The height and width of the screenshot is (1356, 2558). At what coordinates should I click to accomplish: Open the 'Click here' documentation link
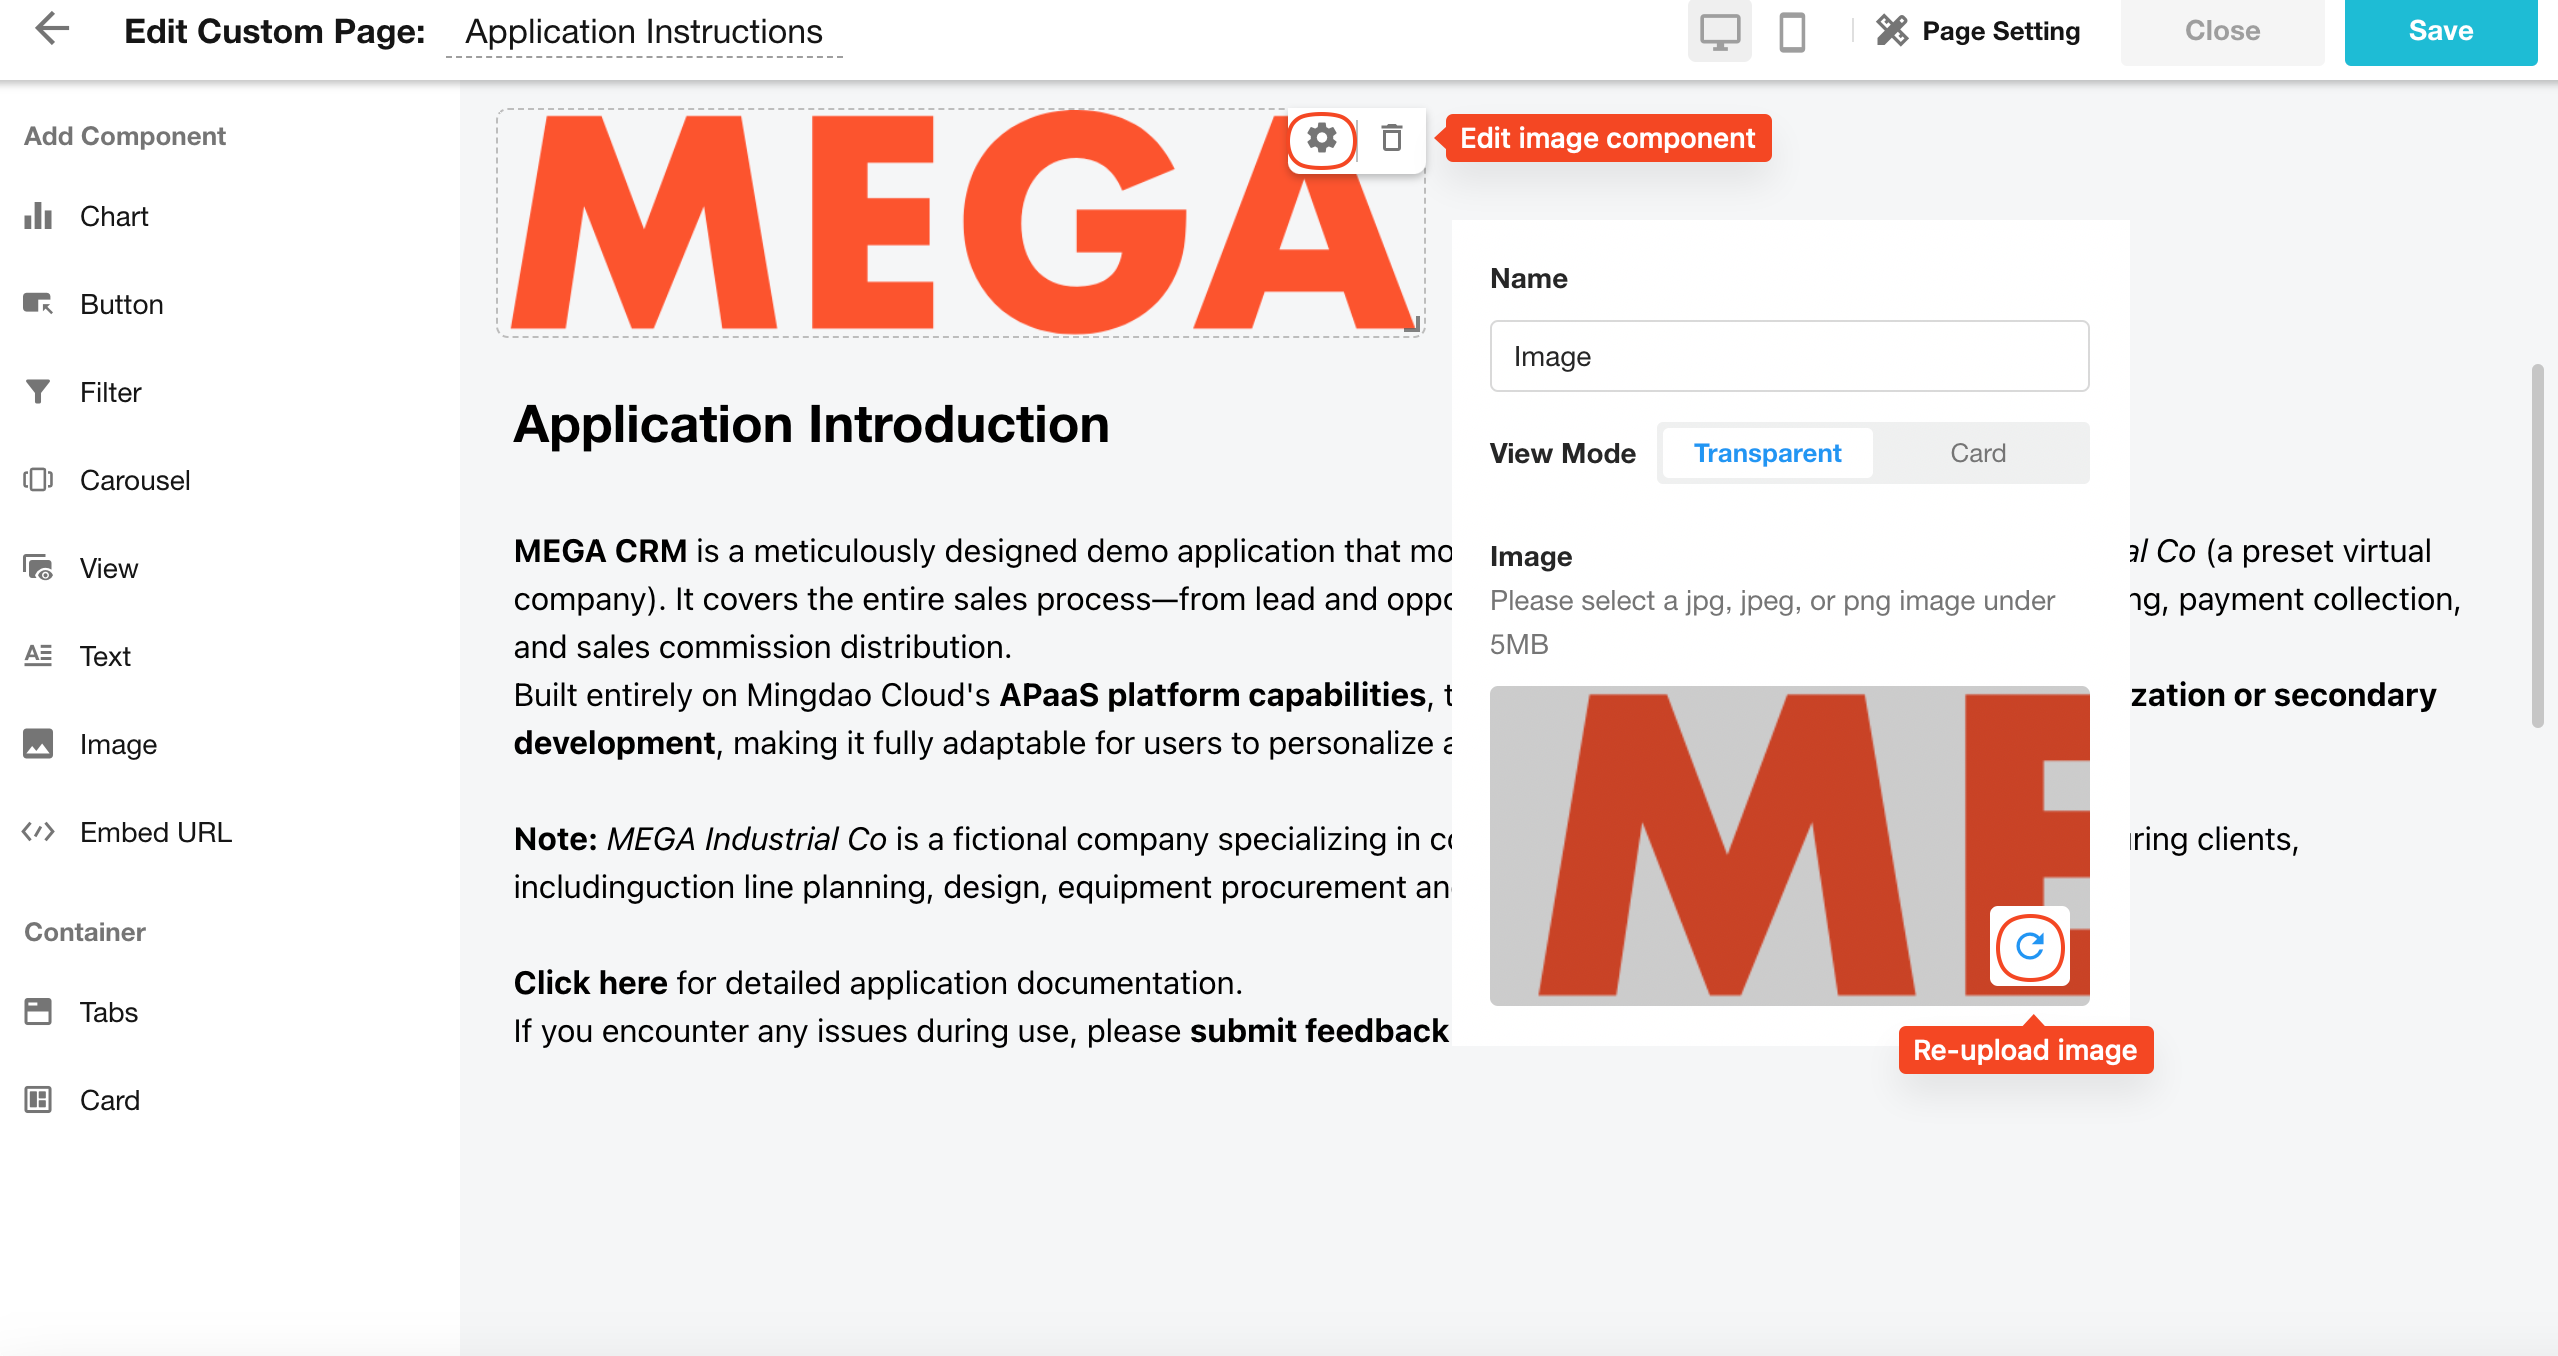coord(590,983)
